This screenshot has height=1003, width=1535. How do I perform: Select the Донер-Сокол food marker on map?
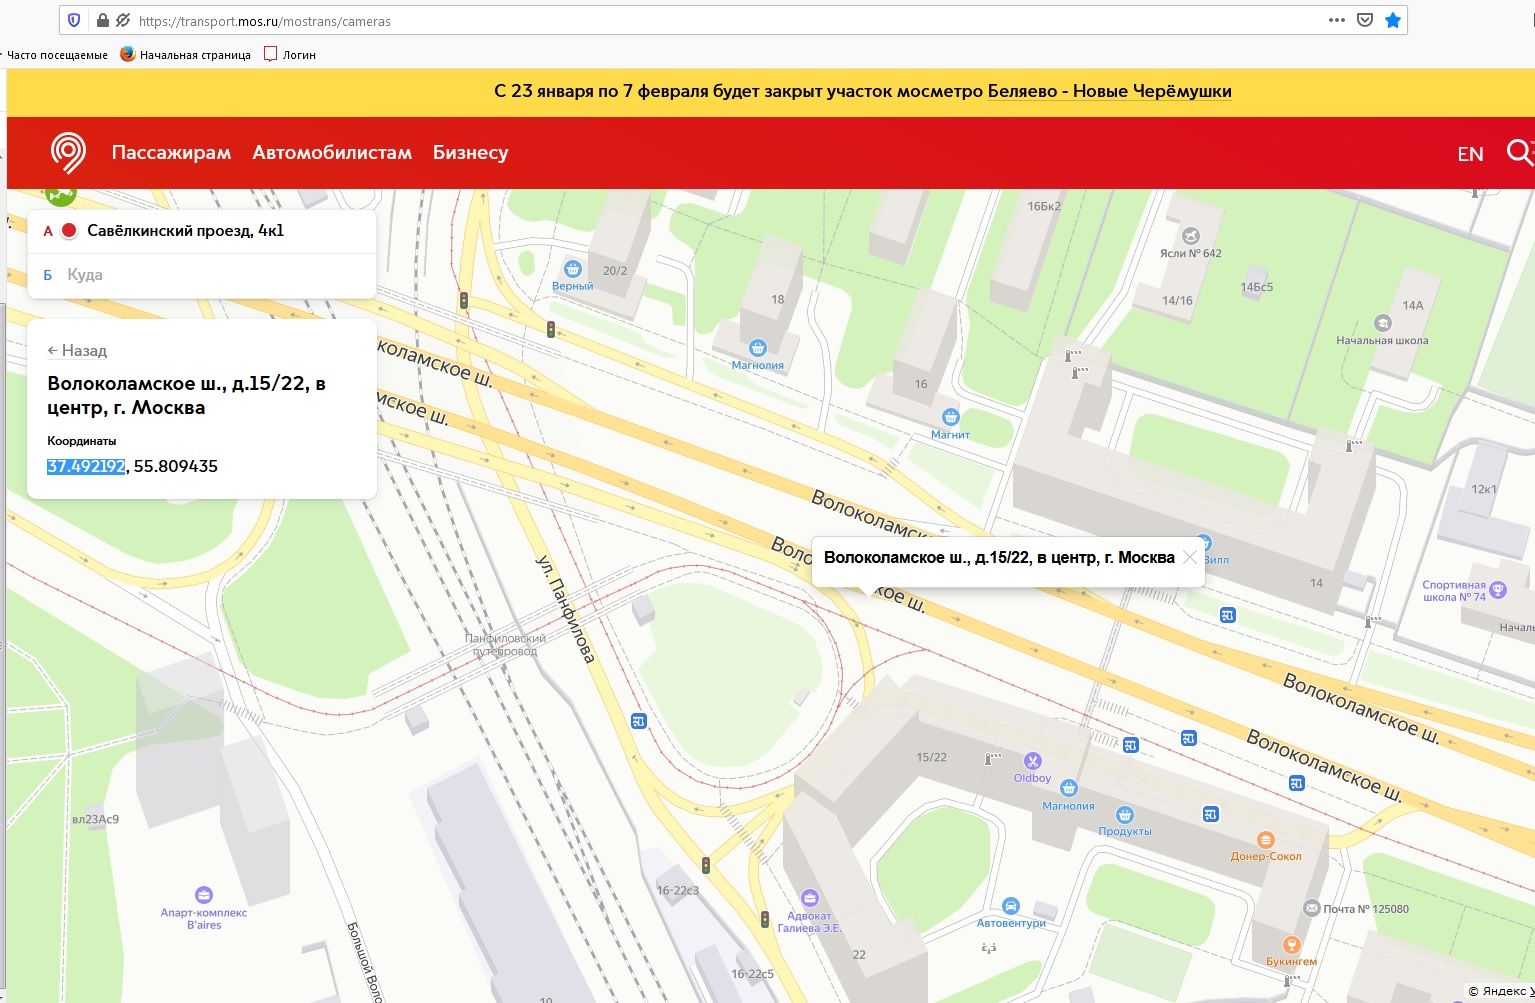click(1265, 840)
